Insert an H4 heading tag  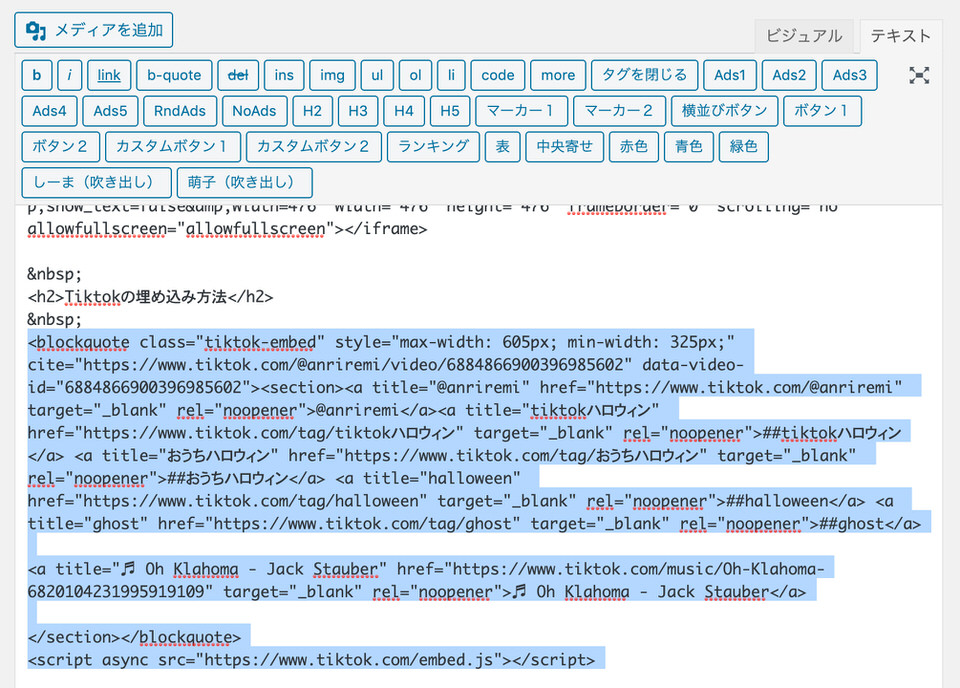(404, 111)
